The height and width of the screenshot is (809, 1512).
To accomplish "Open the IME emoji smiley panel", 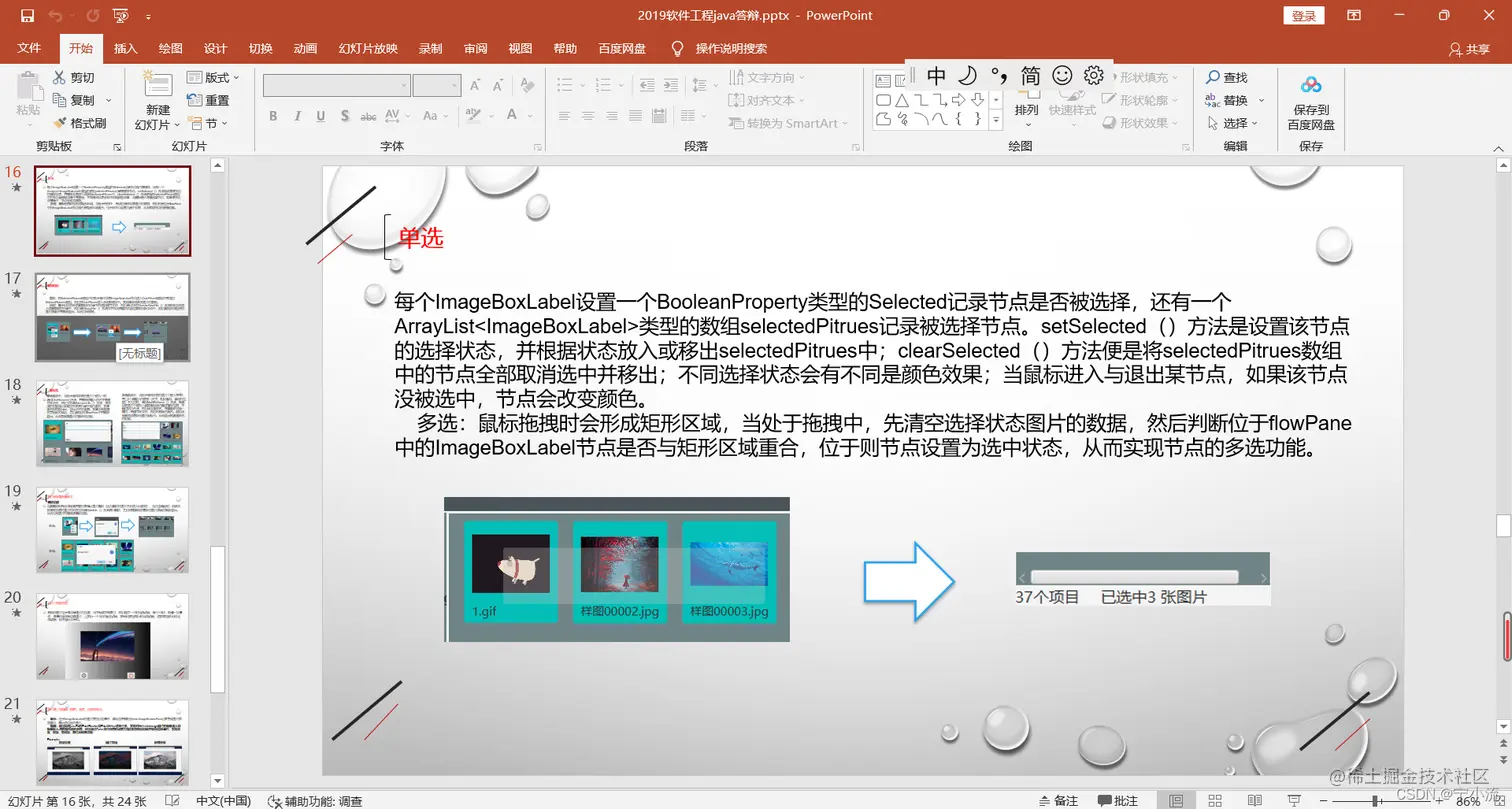I will 1062,75.
